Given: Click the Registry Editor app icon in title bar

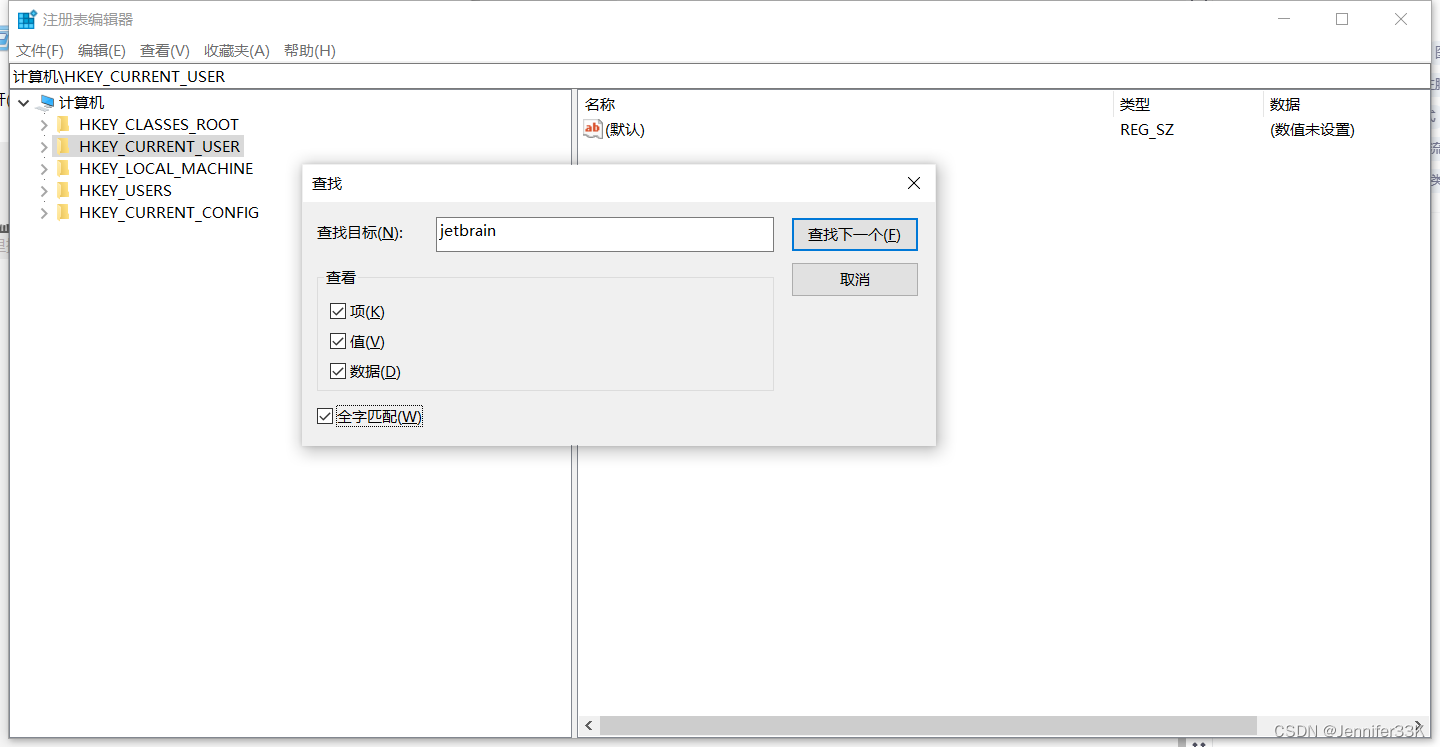Looking at the screenshot, I should click(x=27, y=19).
